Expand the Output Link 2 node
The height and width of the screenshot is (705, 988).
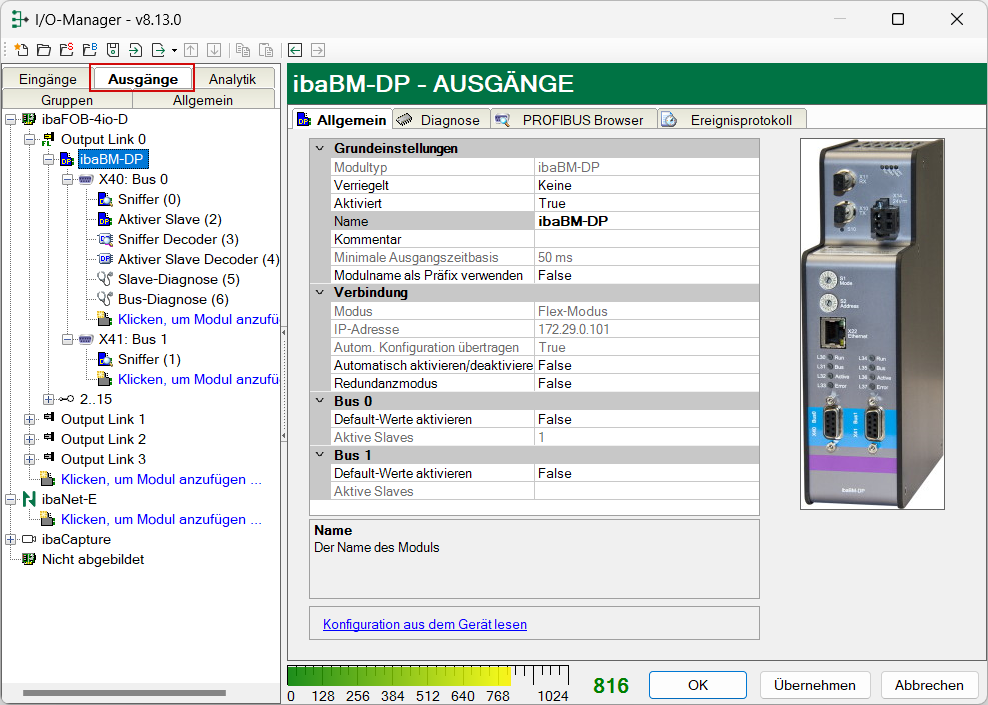[30, 439]
